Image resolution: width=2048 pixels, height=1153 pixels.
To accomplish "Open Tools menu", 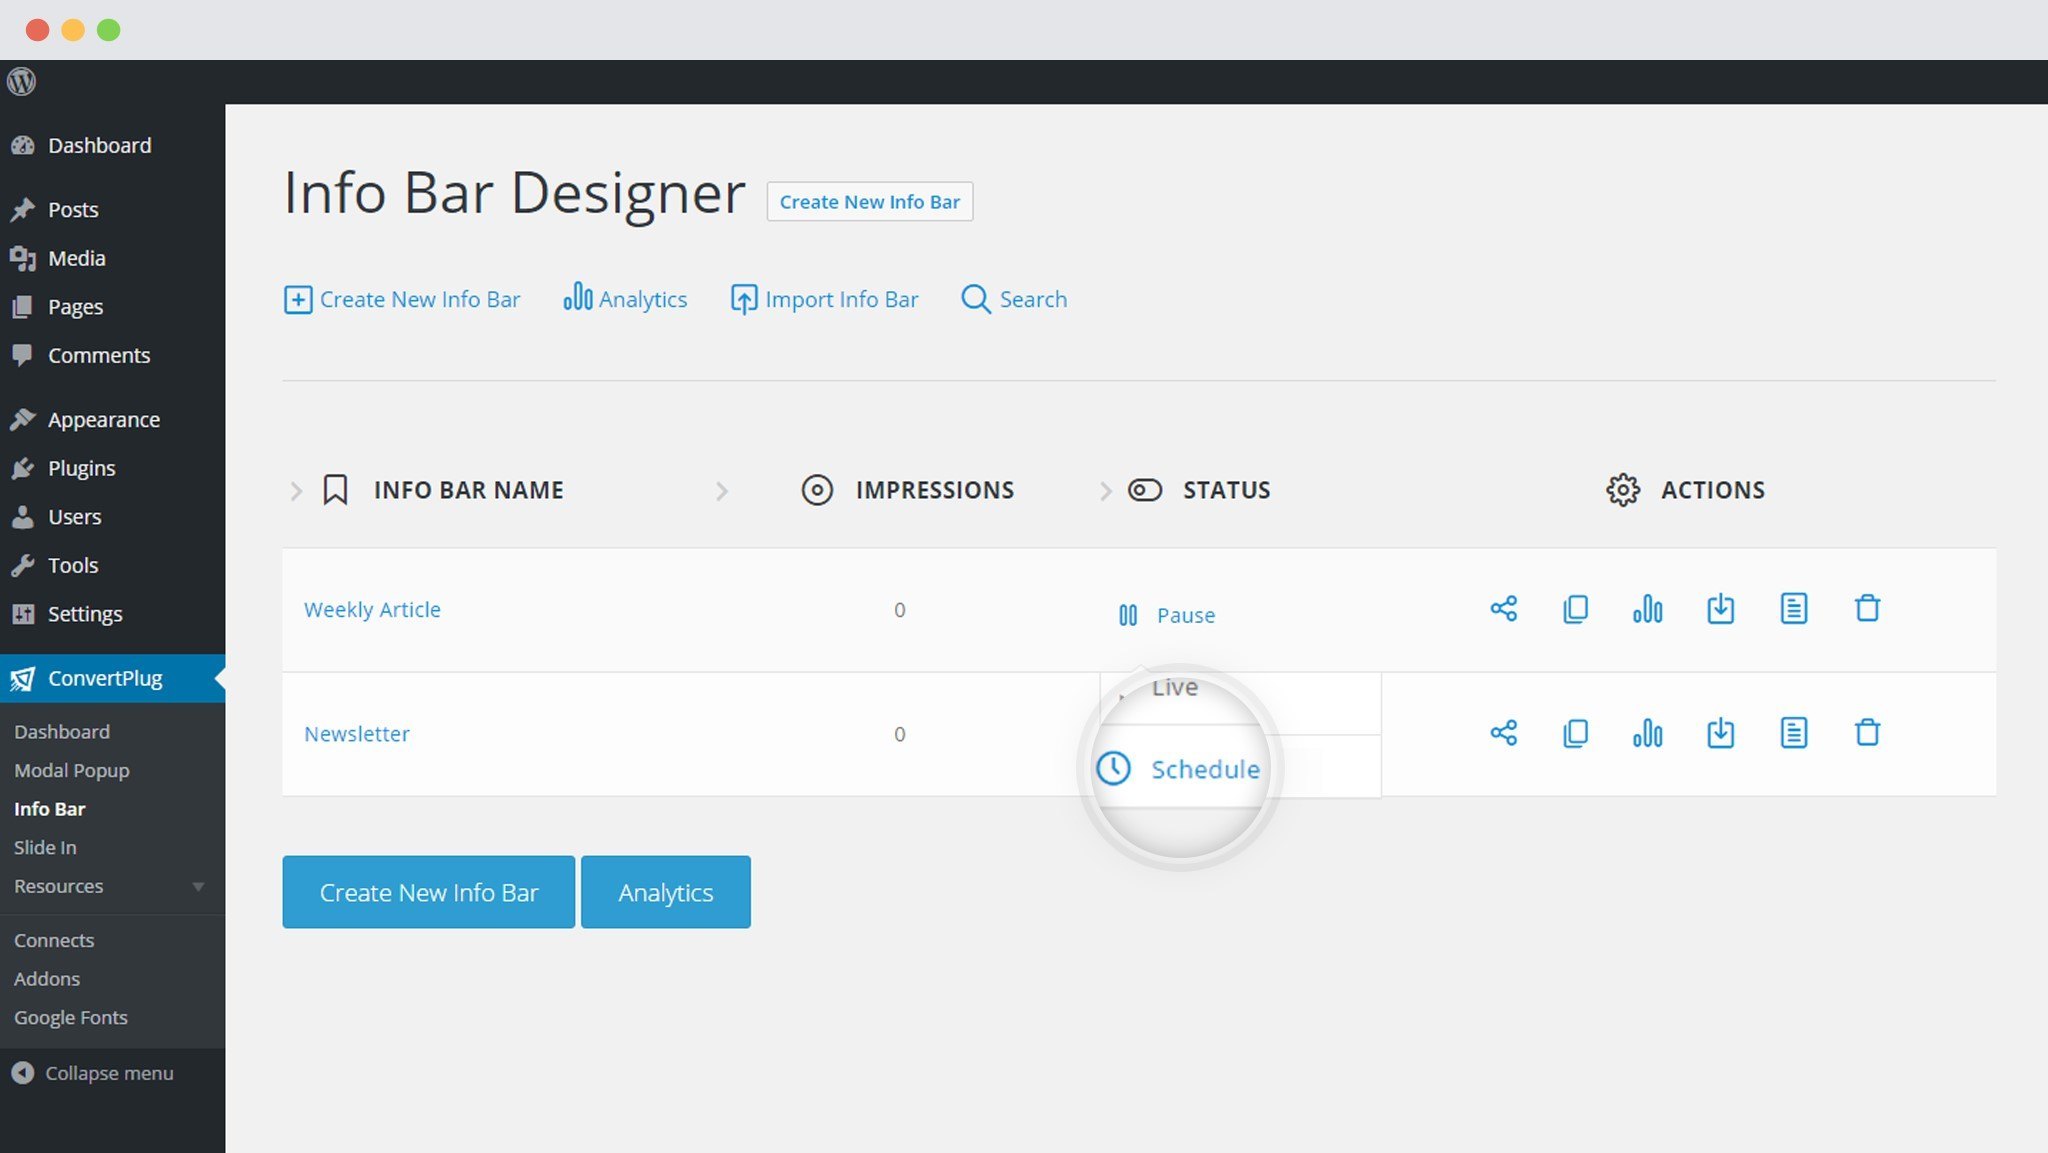I will click(73, 565).
